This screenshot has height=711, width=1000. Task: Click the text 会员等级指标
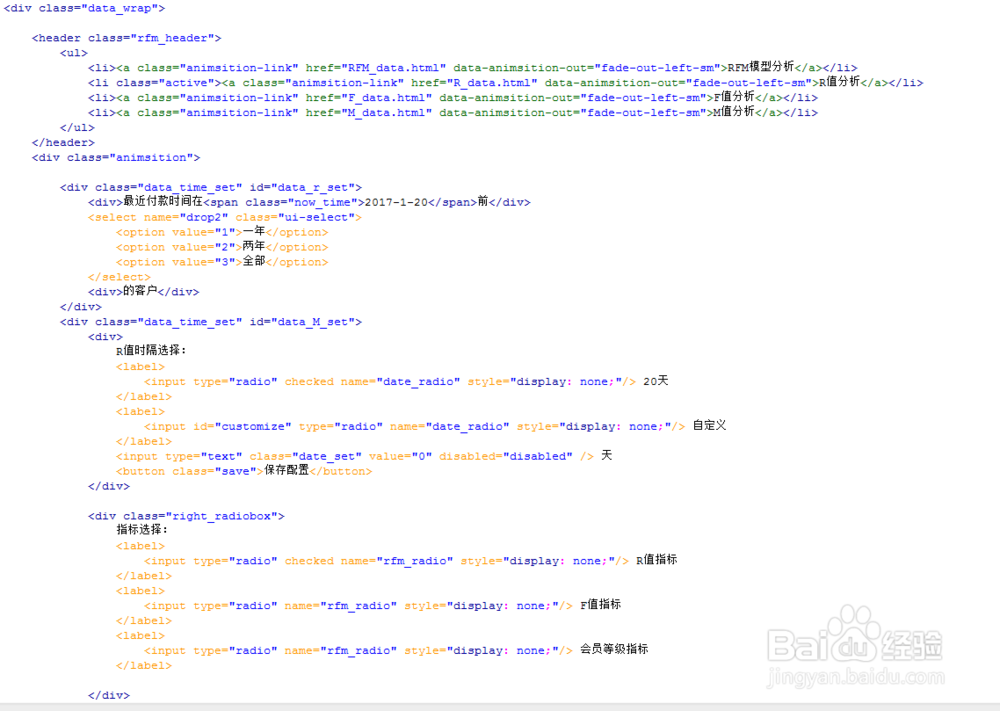click(x=614, y=650)
